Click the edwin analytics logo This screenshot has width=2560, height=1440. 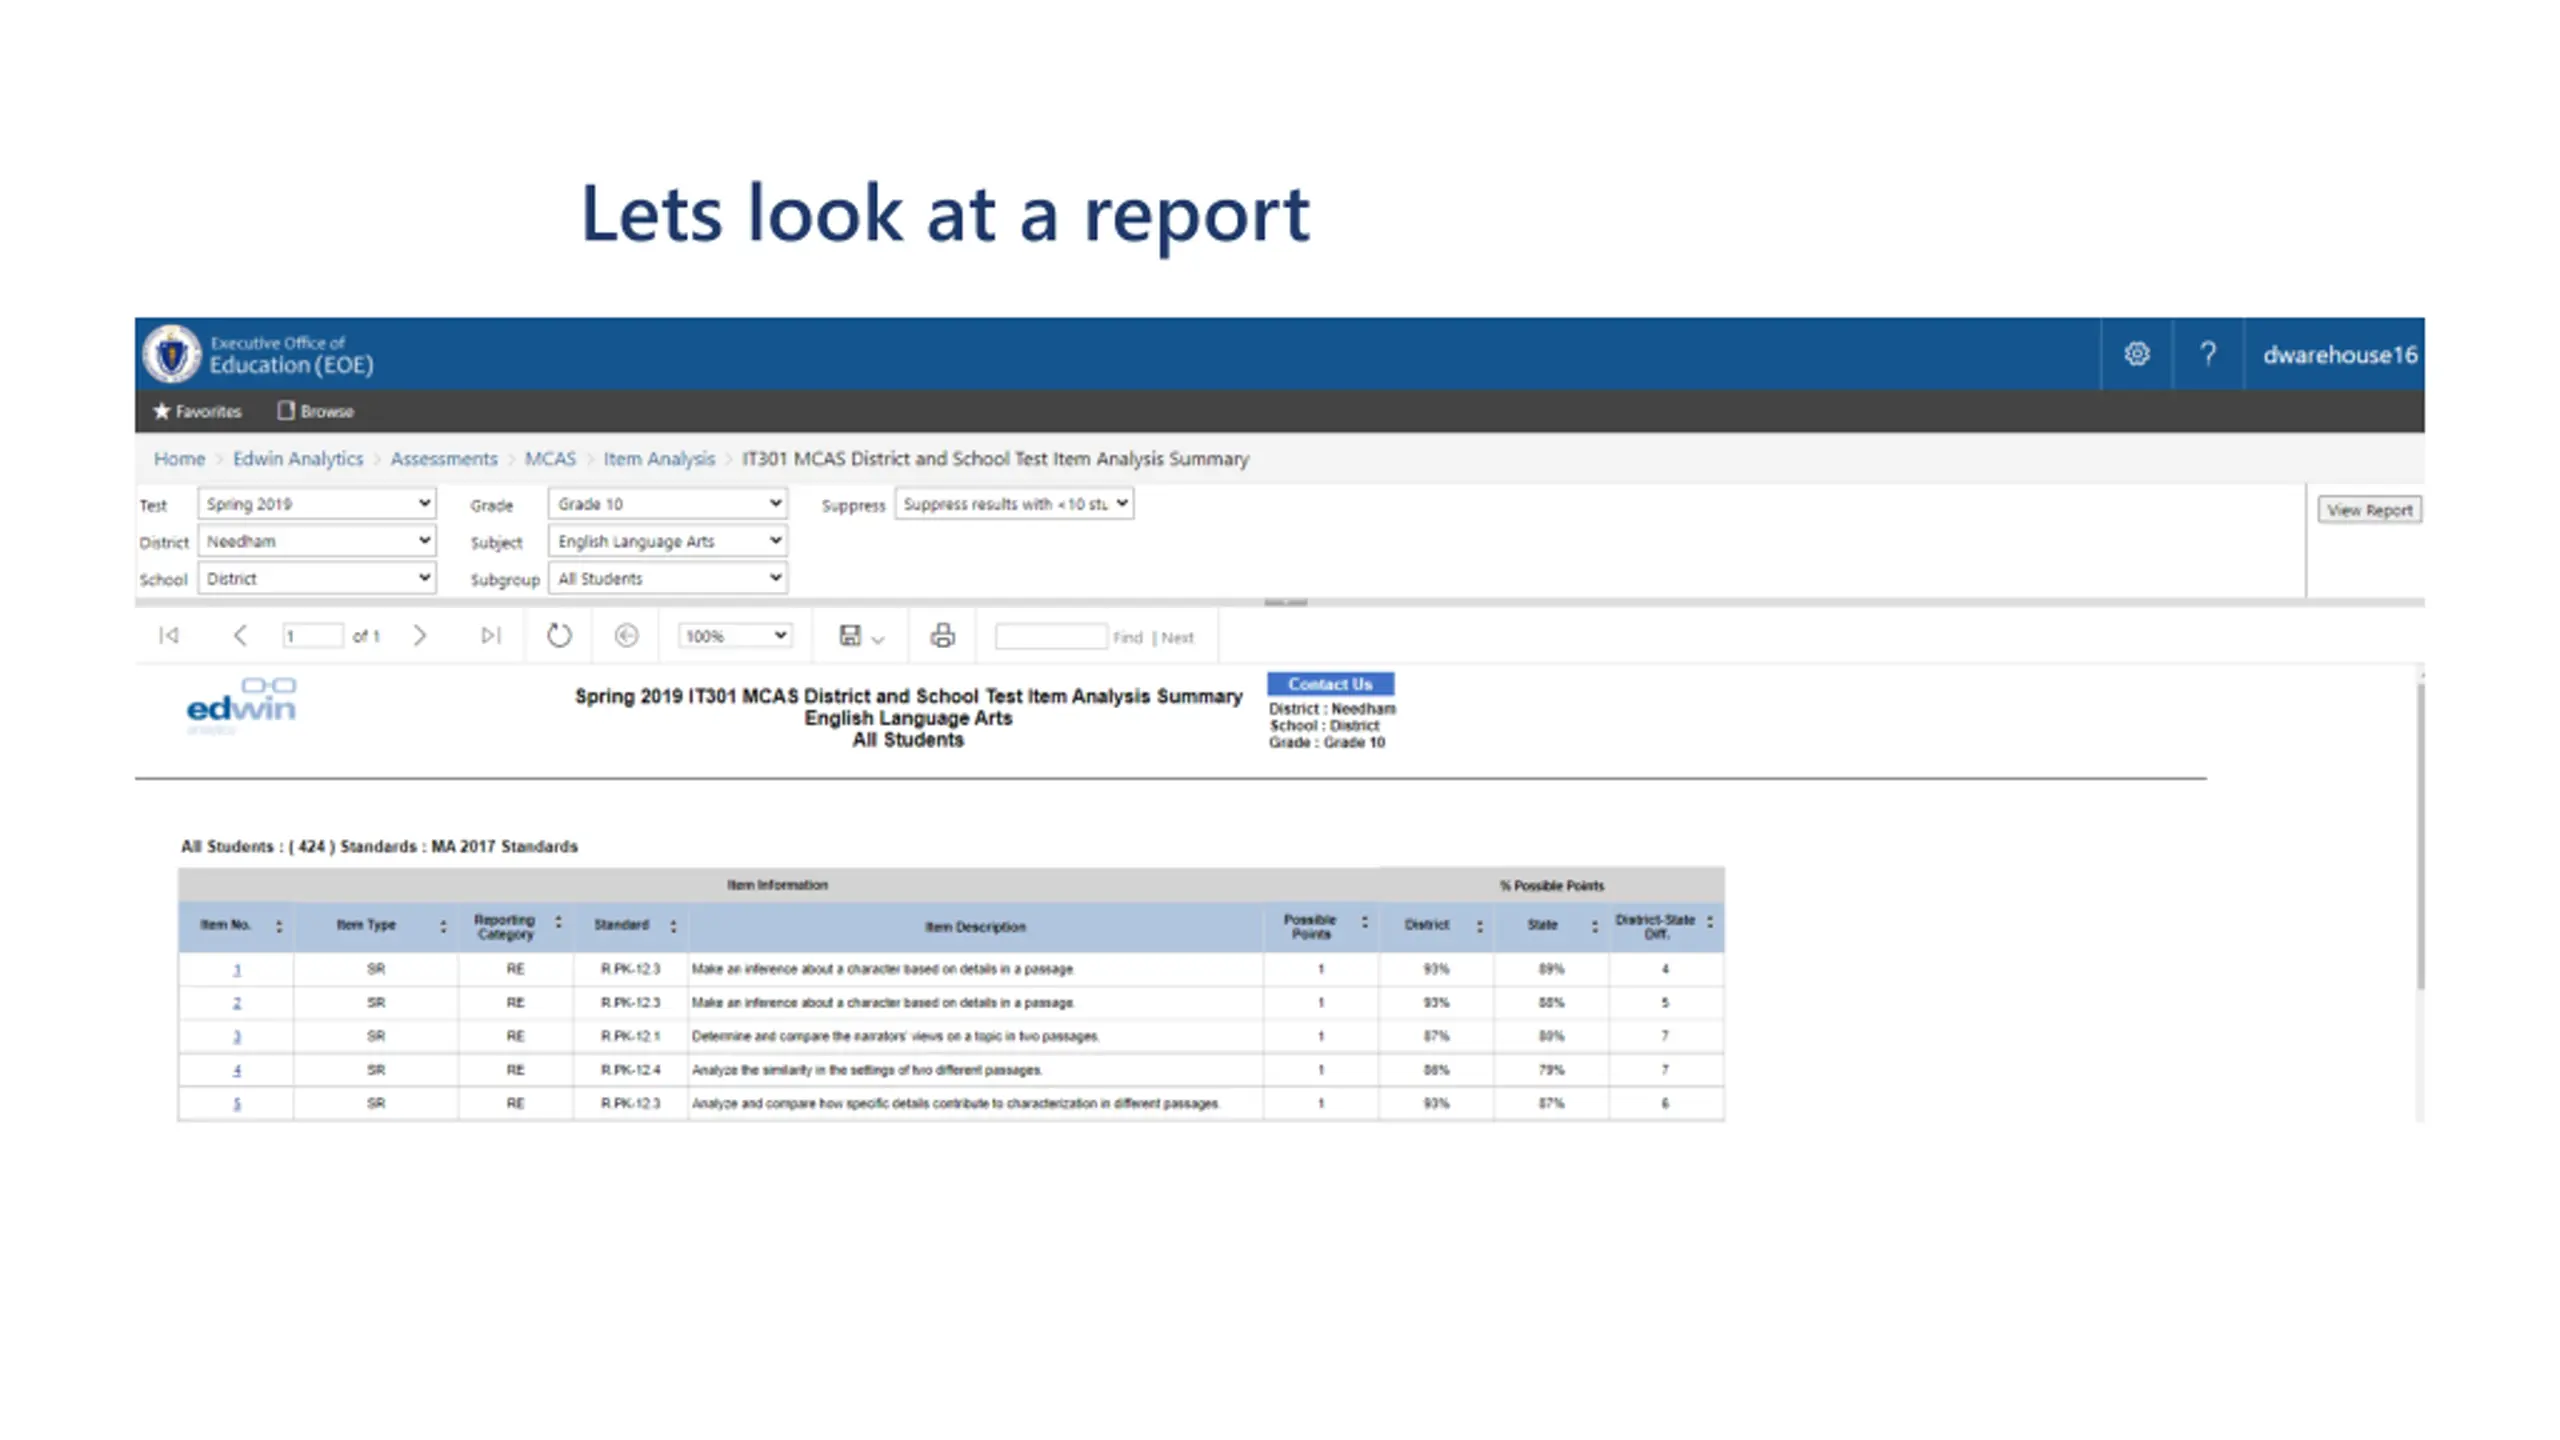pos(241,704)
